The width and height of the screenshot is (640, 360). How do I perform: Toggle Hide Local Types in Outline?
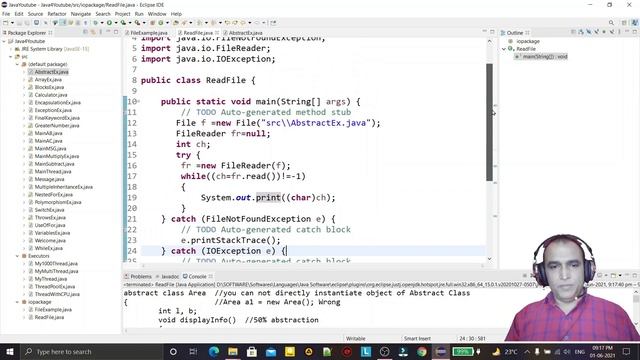coord(612,32)
